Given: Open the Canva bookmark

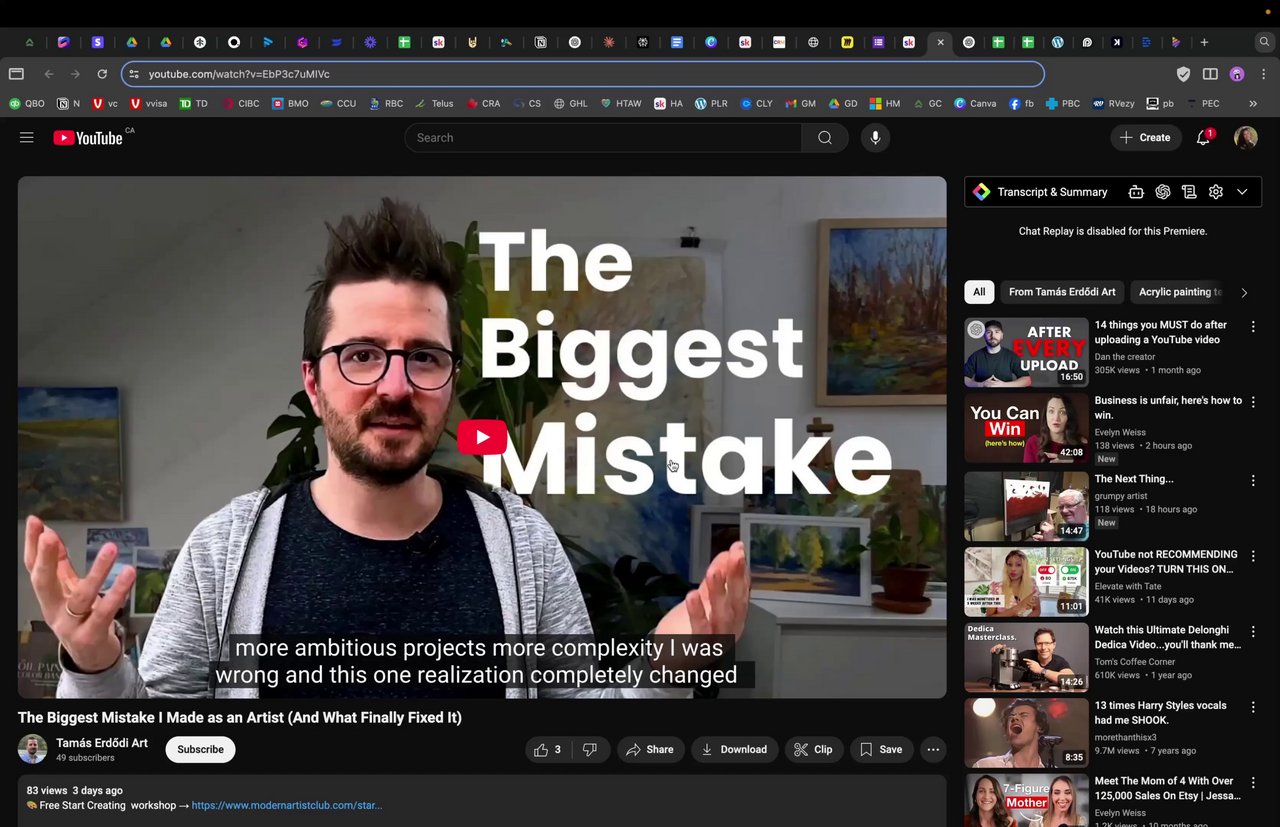Looking at the screenshot, I should (x=975, y=103).
